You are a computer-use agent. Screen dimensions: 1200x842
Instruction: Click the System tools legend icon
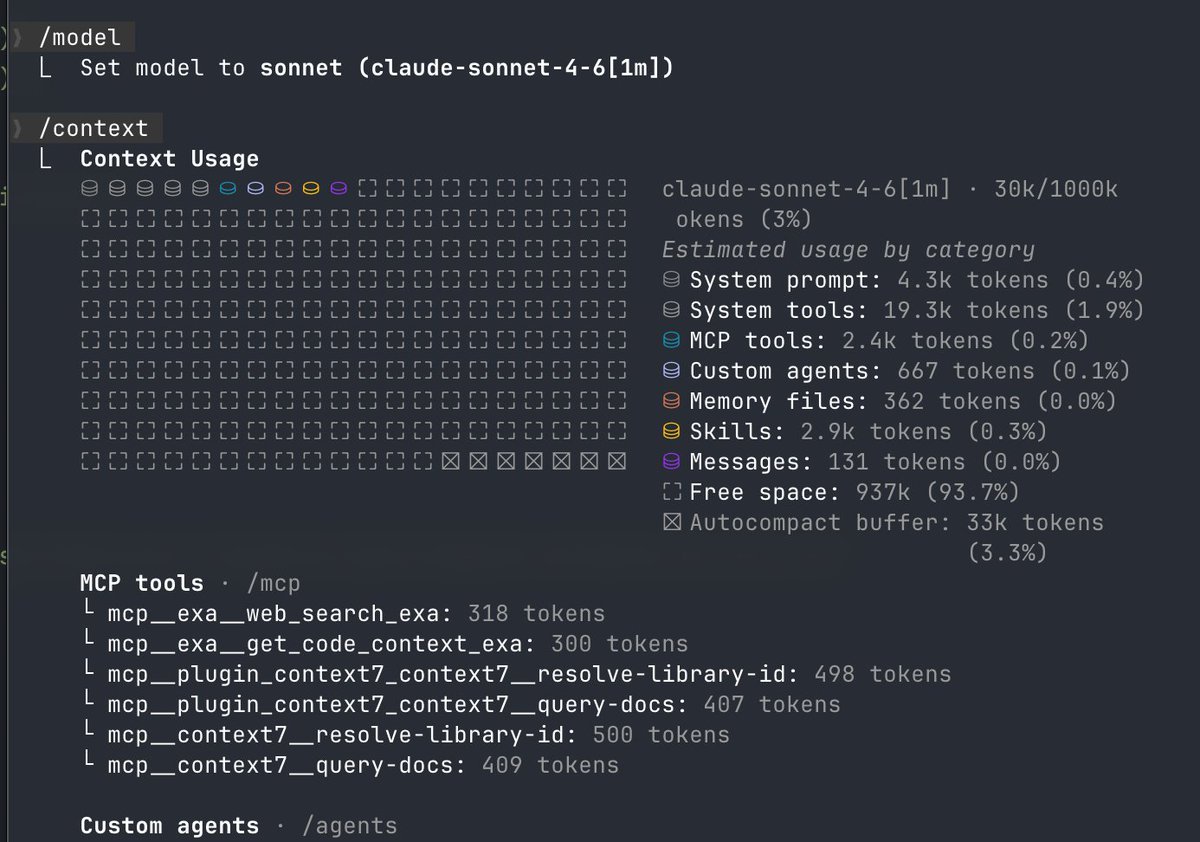coord(671,310)
